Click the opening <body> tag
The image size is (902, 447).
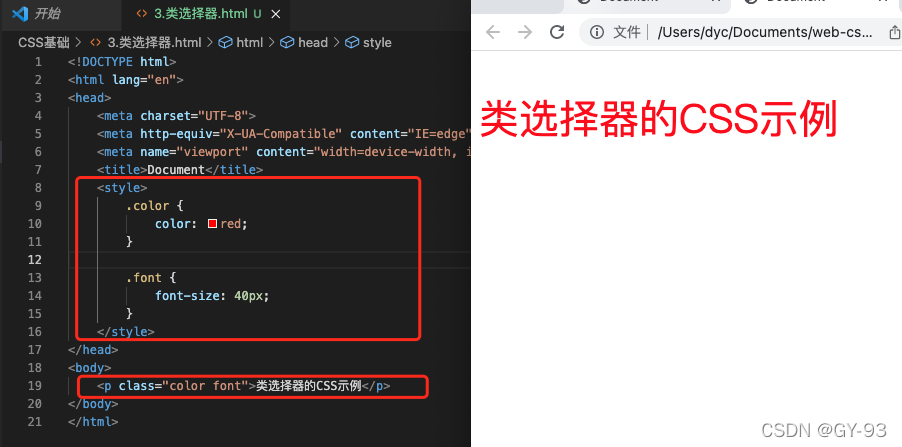click(x=90, y=368)
